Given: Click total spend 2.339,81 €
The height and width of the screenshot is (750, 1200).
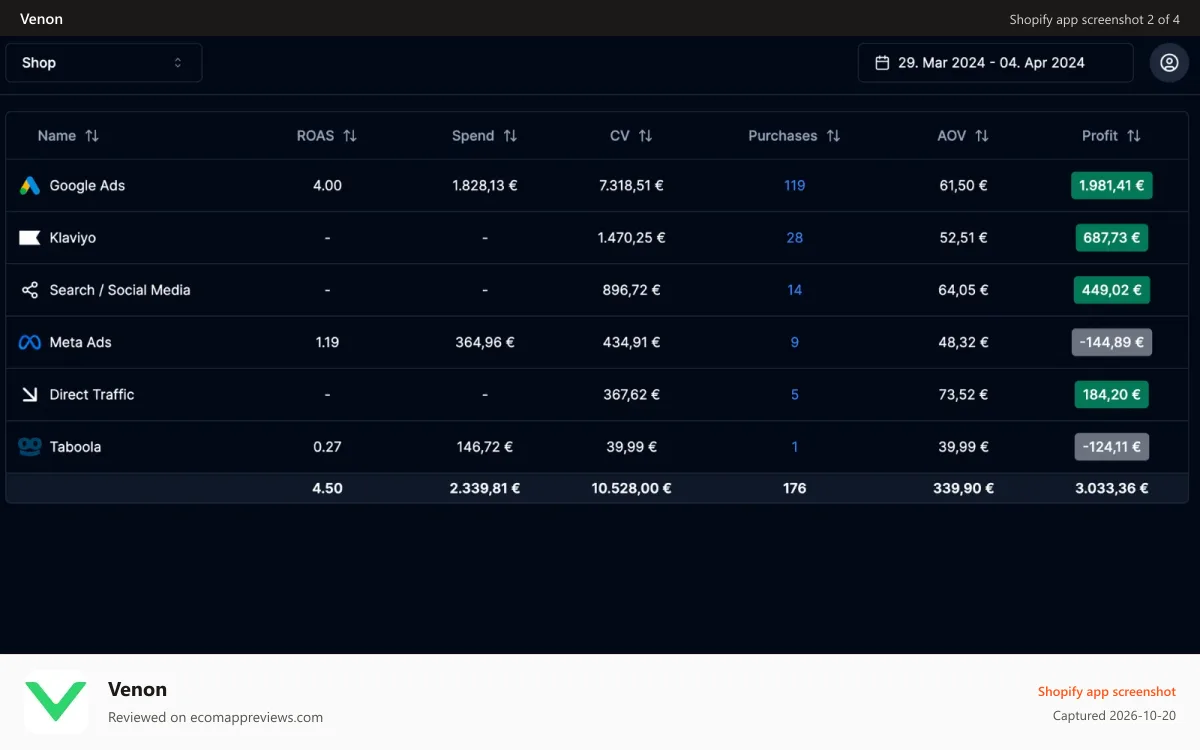Looking at the screenshot, I should point(485,488).
